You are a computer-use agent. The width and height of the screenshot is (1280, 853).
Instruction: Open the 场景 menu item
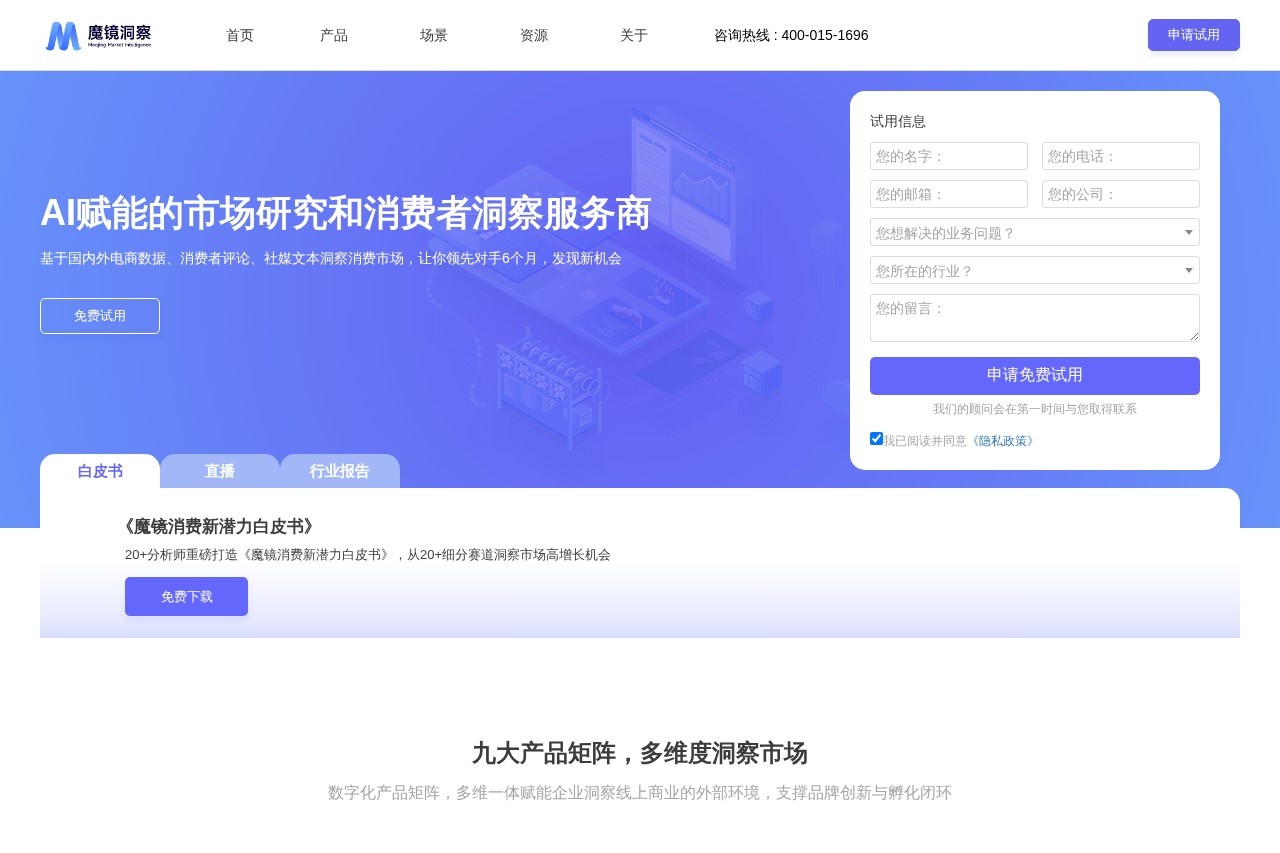(x=434, y=35)
